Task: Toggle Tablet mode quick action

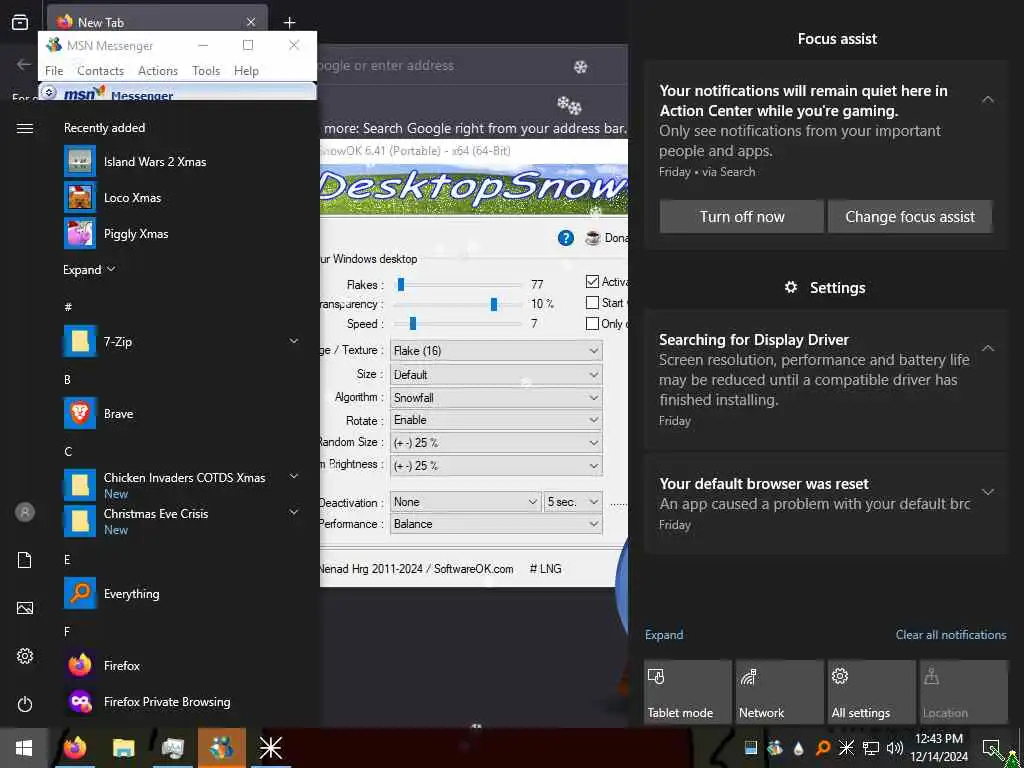Action: [688, 692]
